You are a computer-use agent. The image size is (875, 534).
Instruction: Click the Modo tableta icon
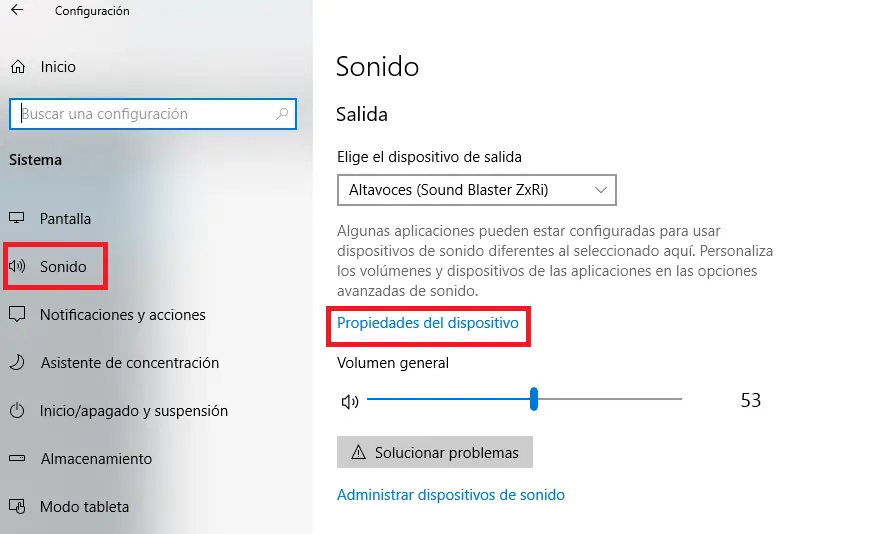tap(17, 507)
